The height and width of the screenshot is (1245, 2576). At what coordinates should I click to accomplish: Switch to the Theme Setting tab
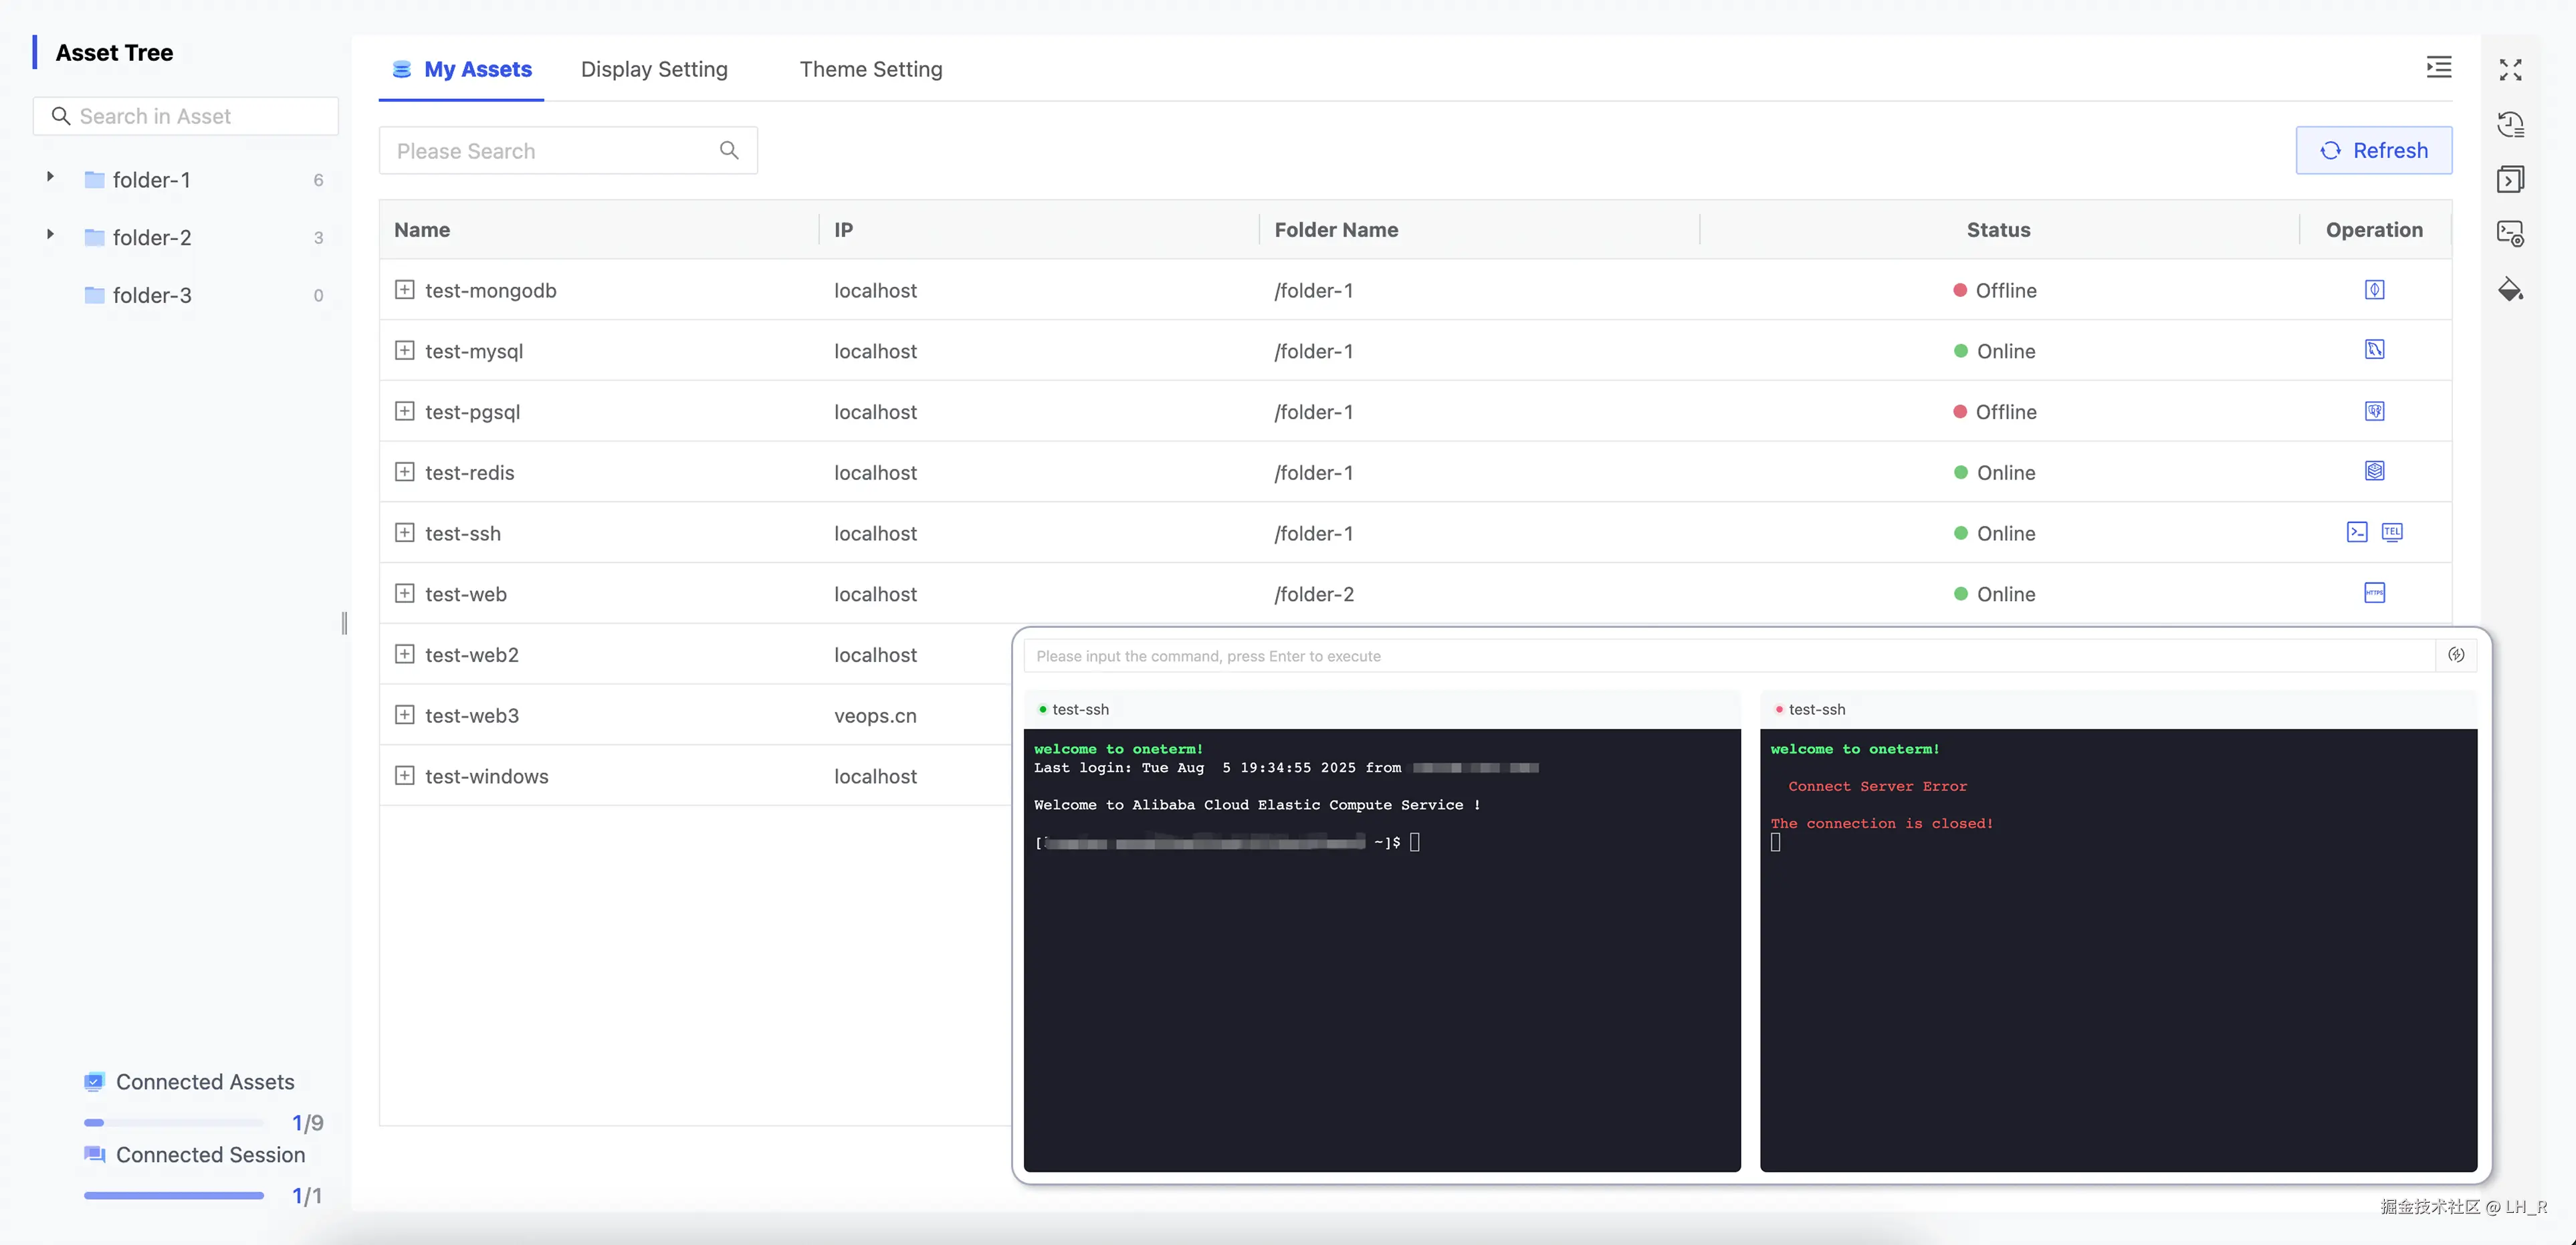click(870, 69)
